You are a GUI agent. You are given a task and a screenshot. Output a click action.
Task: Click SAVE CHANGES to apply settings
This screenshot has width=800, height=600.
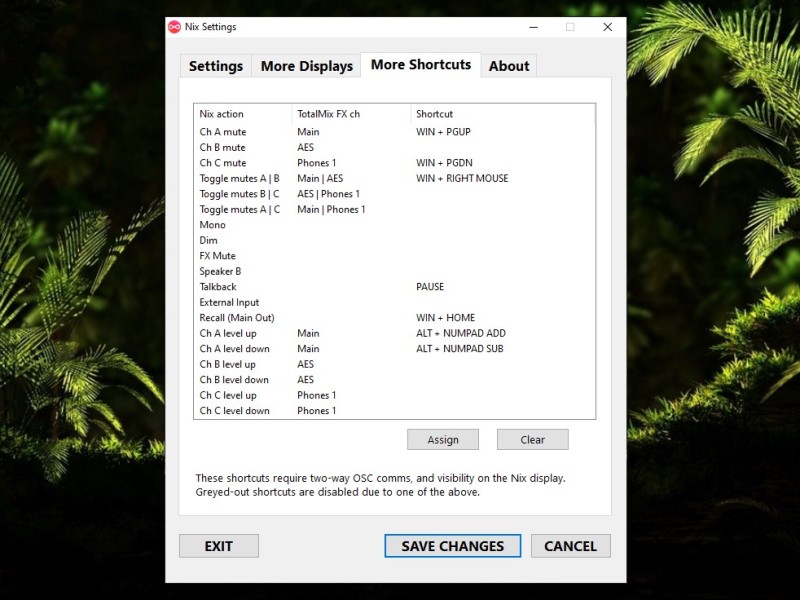tap(452, 546)
